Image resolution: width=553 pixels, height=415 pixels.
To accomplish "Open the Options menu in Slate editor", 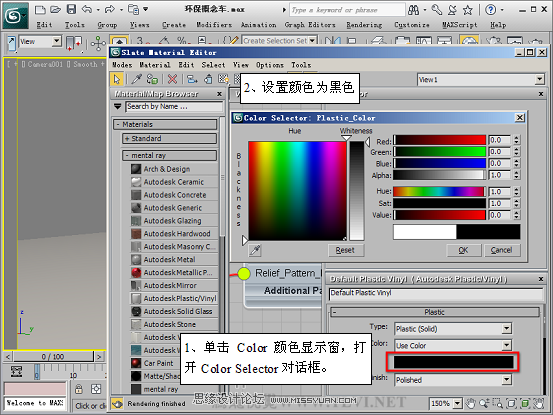I will tap(270, 65).
